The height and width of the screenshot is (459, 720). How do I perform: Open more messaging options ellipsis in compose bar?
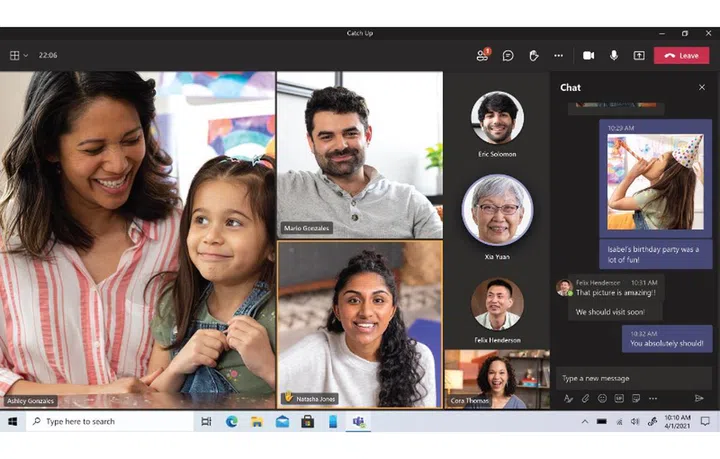point(653,398)
